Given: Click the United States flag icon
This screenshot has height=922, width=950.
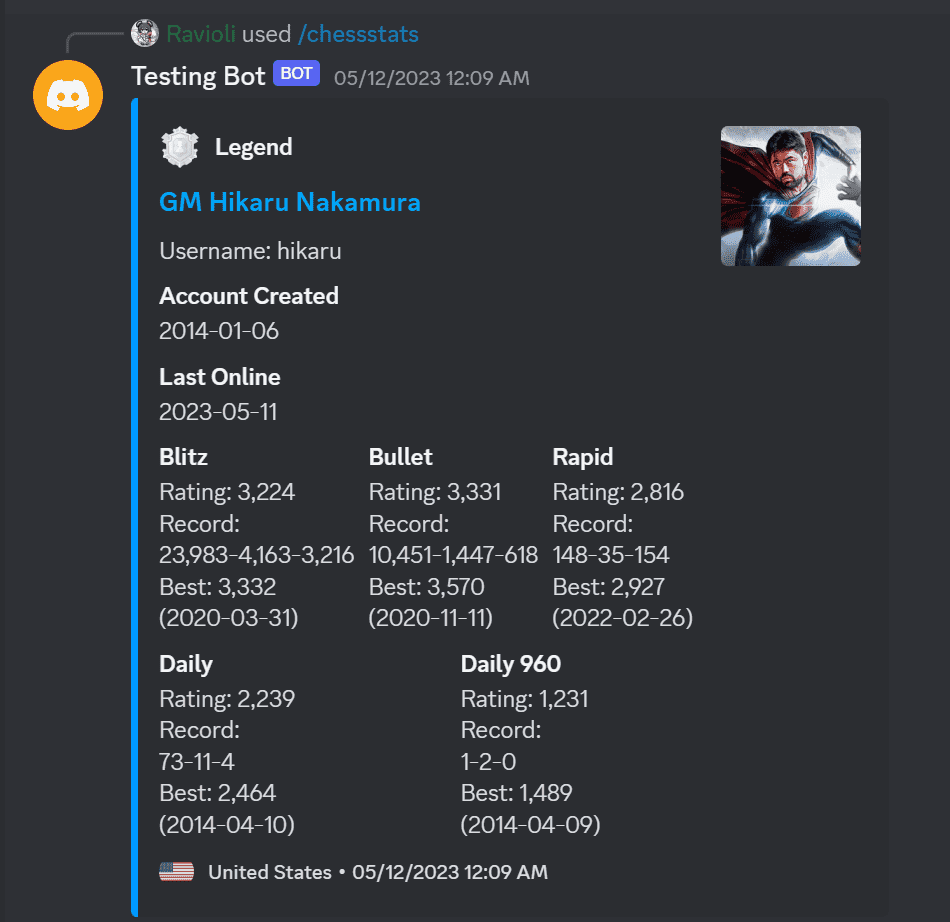Looking at the screenshot, I should tap(176, 872).
